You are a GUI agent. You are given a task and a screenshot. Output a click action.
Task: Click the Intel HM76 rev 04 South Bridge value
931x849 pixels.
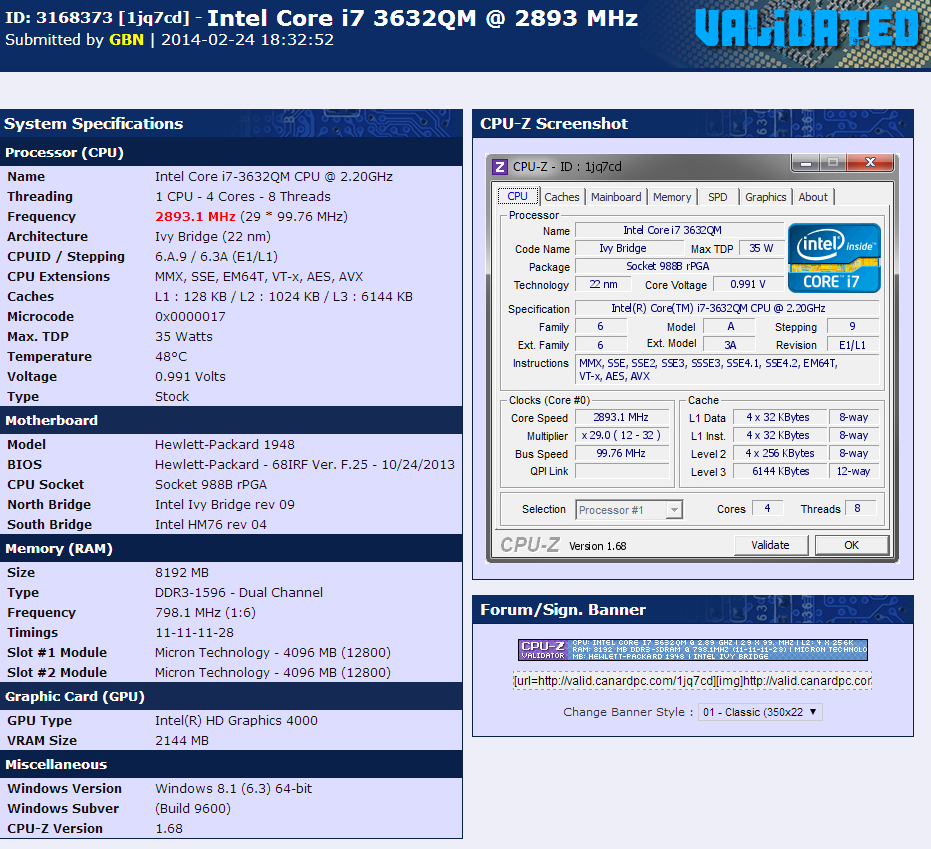[x=211, y=525]
